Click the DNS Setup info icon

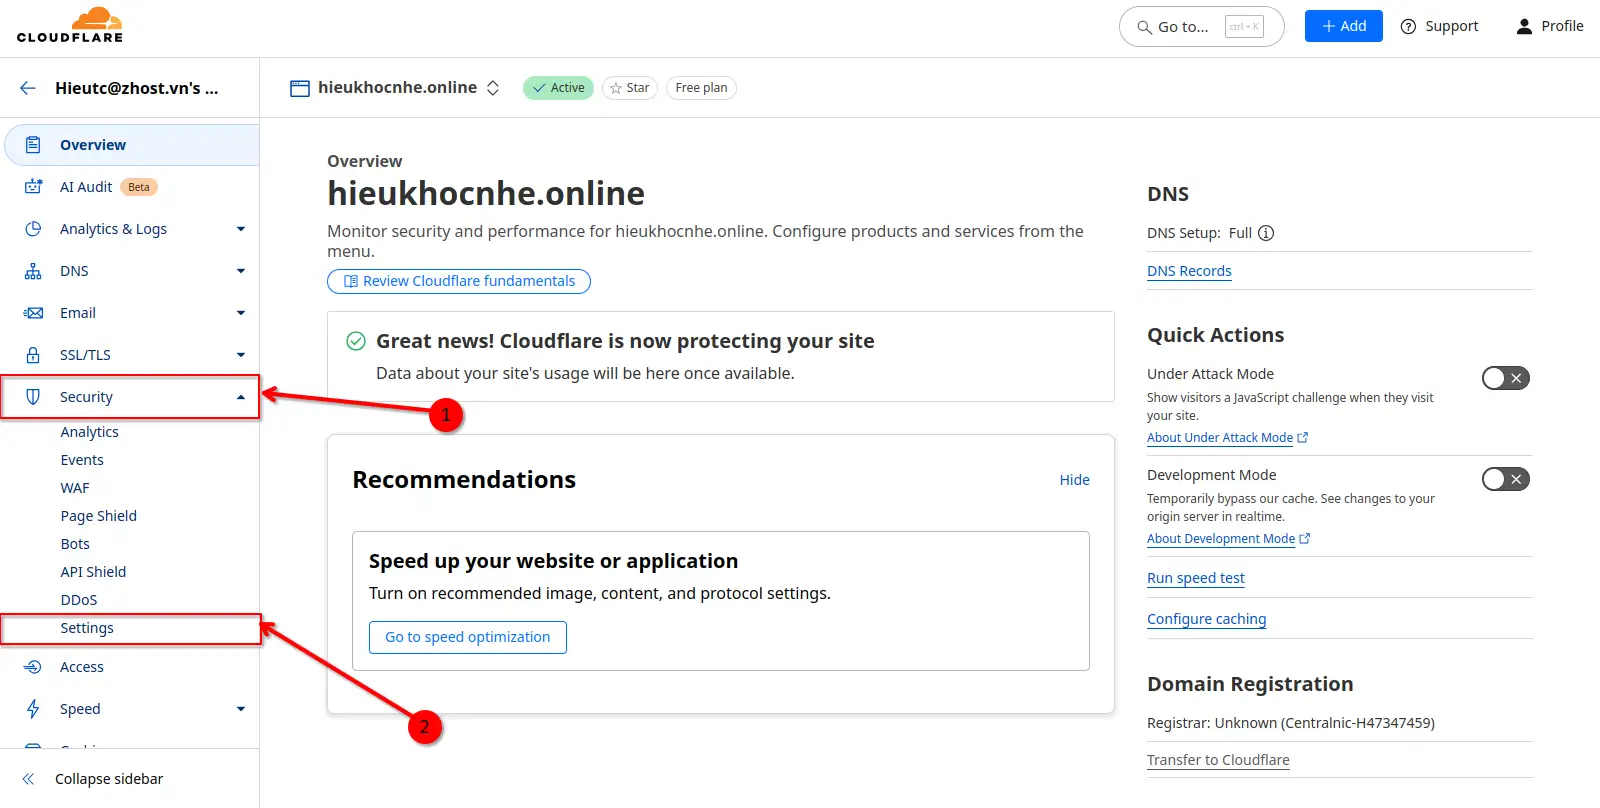tap(1266, 233)
